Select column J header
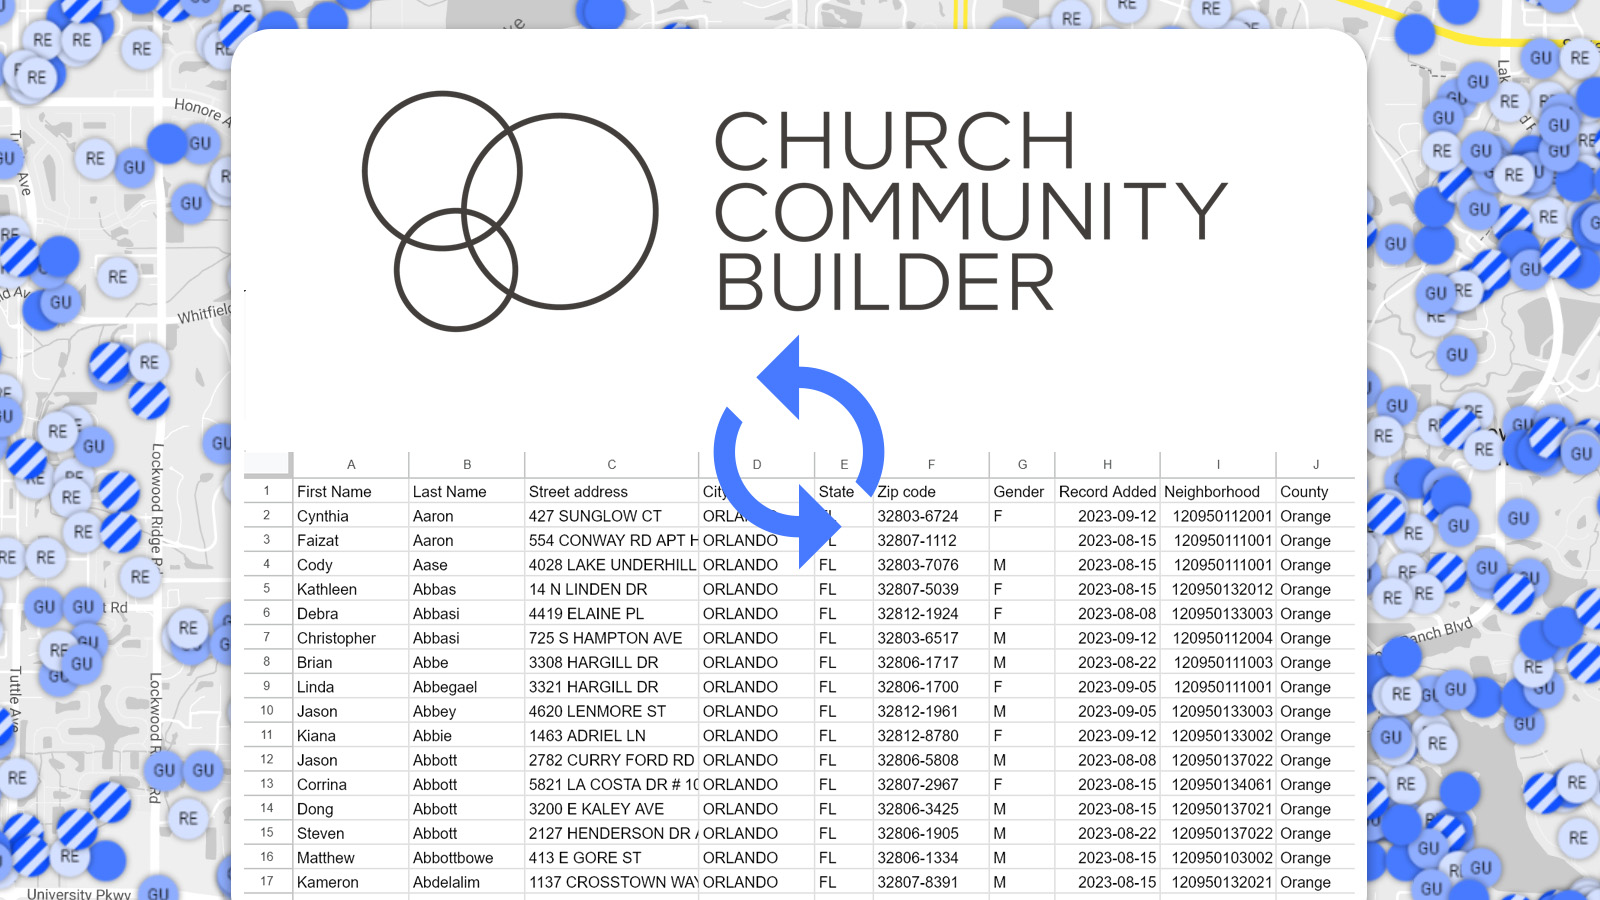Screen dimensions: 1600x900 1316,464
